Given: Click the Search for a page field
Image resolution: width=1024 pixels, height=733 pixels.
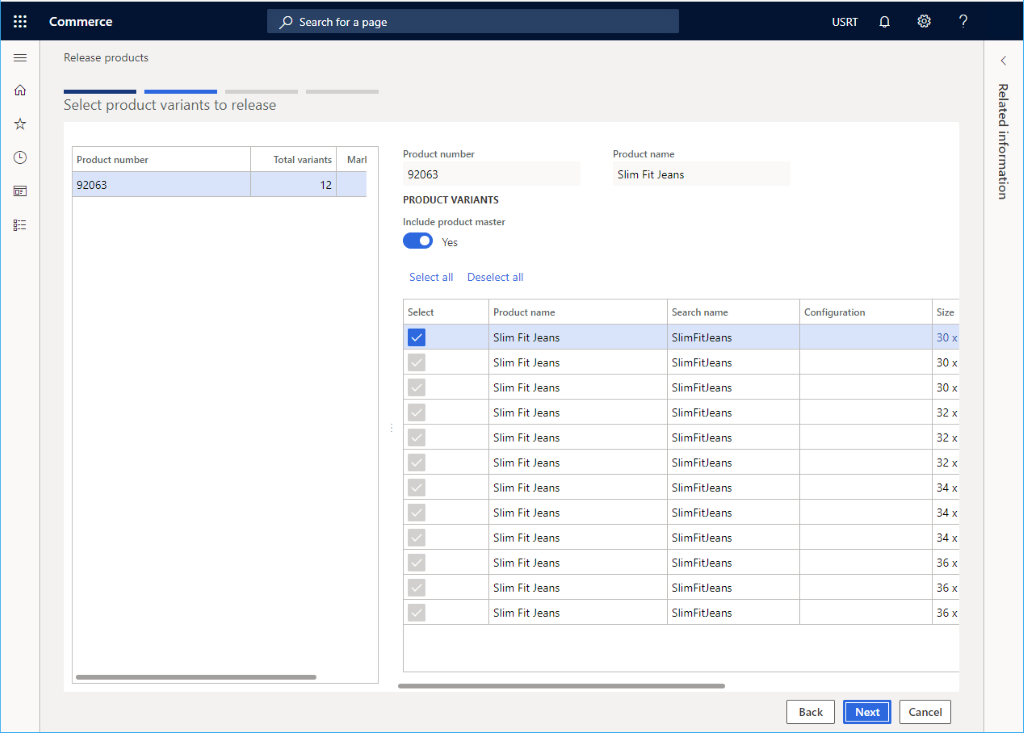Looking at the screenshot, I should [472, 20].
